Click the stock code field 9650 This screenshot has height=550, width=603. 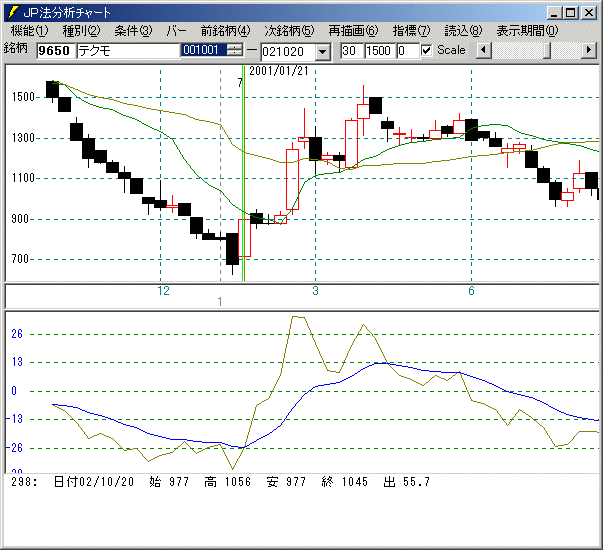[x=55, y=51]
